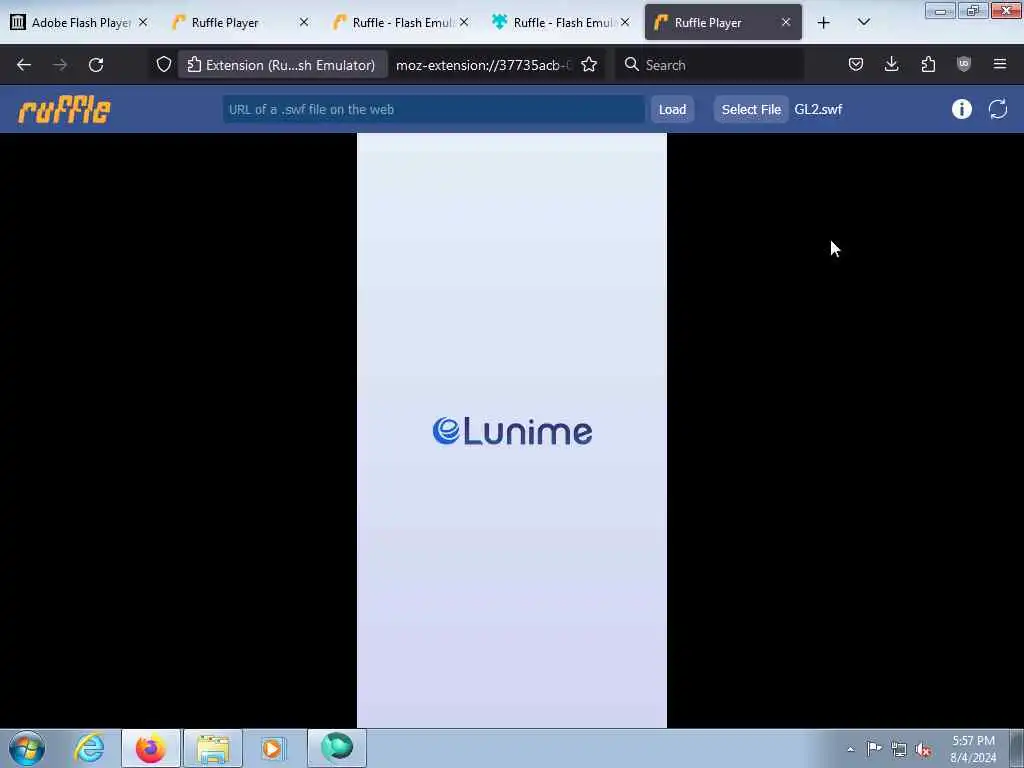Screen dimensions: 1024x768
Task: Click the Lunime splash logo
Action: click(512, 432)
